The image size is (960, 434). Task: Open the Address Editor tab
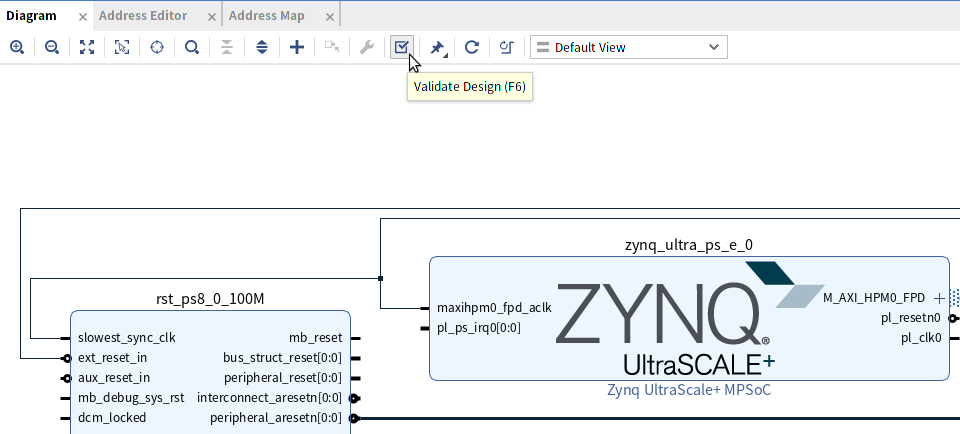click(x=143, y=16)
